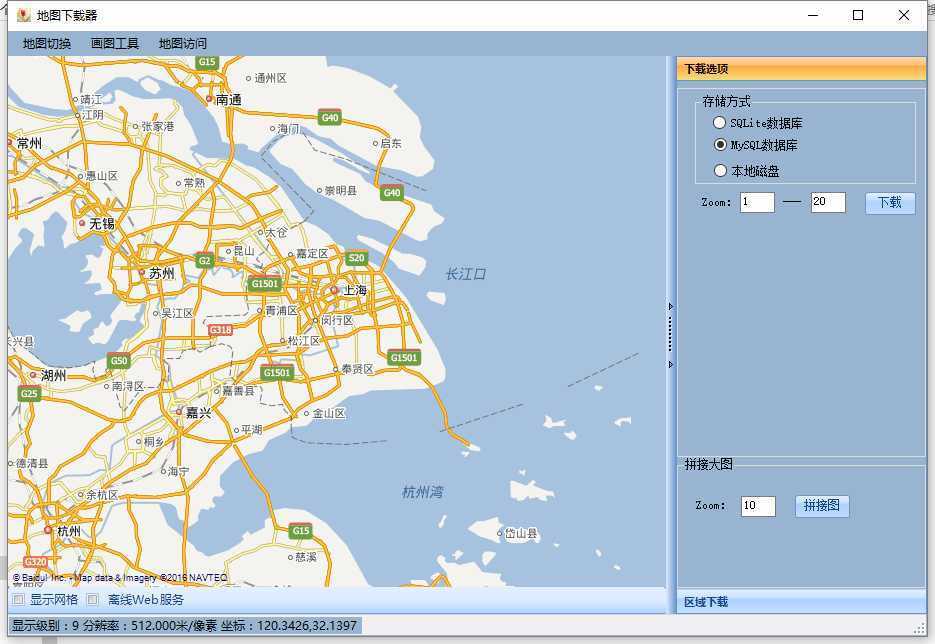
Task: Select SQLite数据库 storage option
Action: coord(758,123)
